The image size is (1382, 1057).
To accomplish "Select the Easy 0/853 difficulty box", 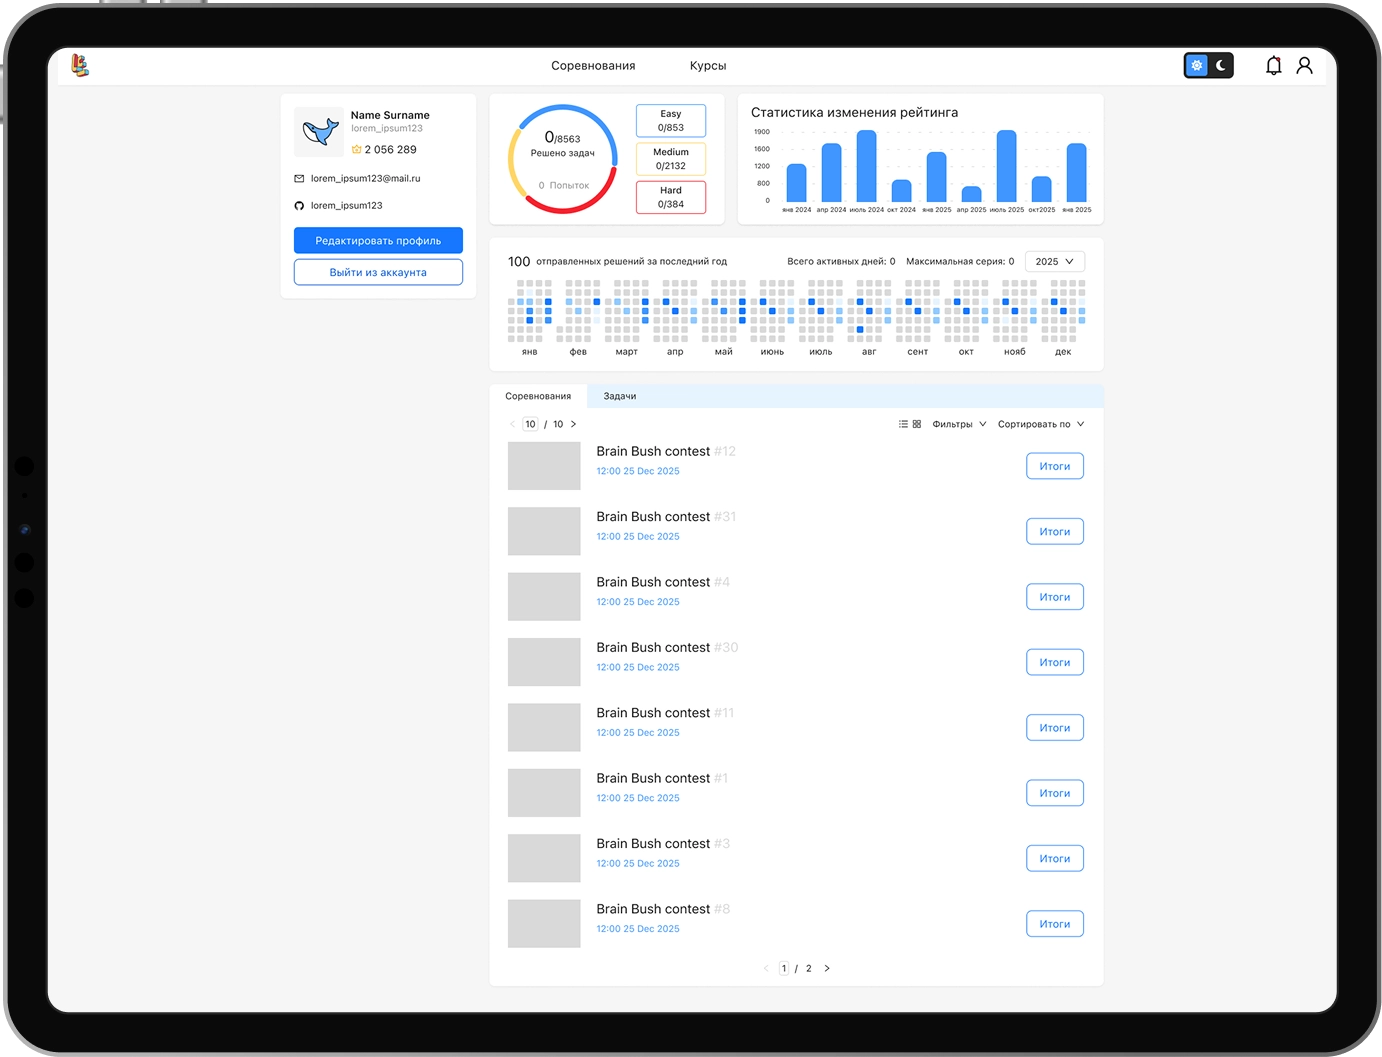I will 670,121.
